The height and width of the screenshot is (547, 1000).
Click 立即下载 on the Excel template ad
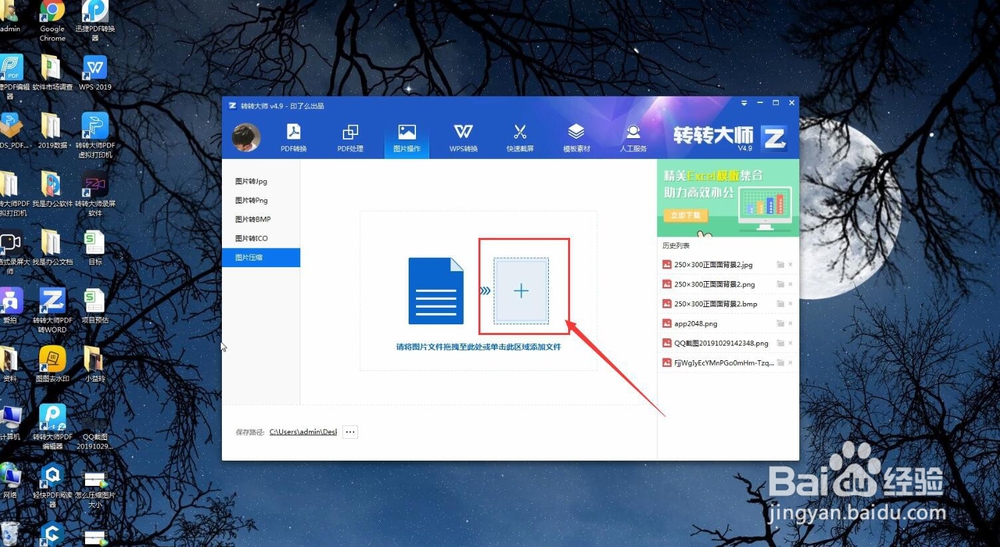(685, 215)
